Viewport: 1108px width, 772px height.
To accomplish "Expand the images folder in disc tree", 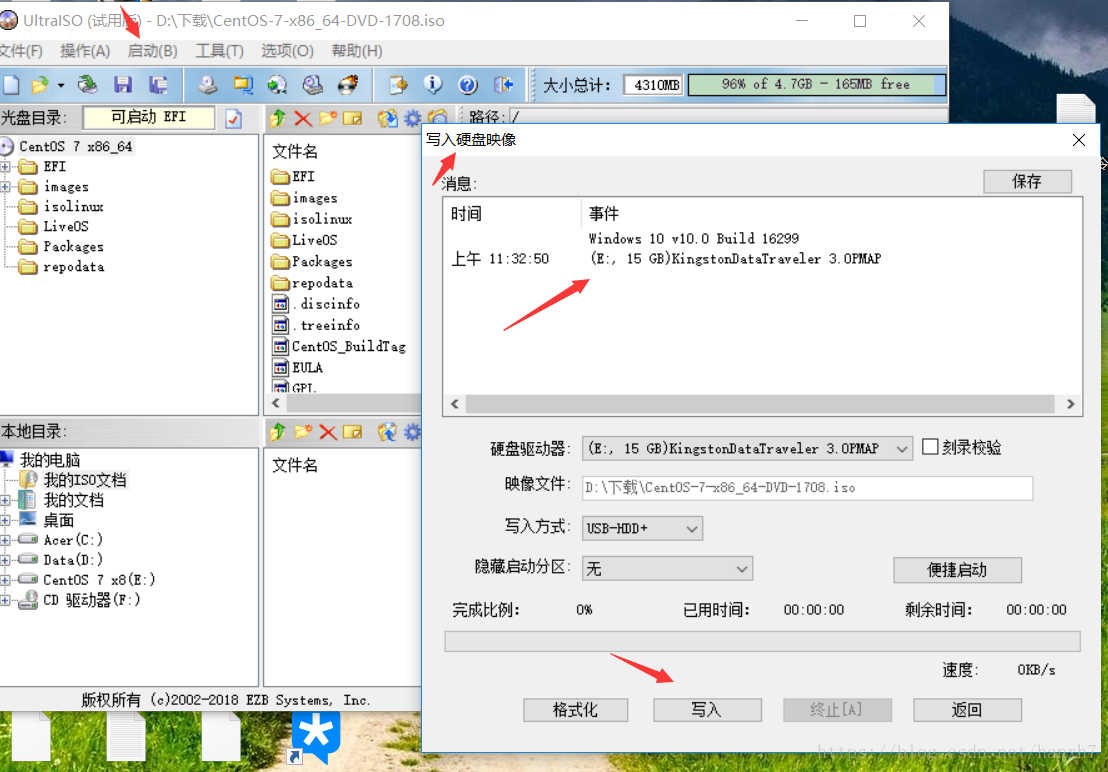I will (5, 186).
